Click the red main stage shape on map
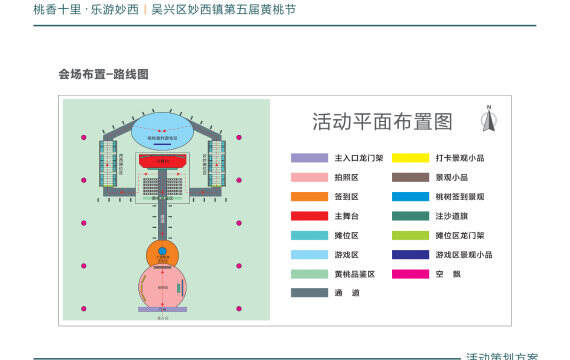 [x=162, y=161]
